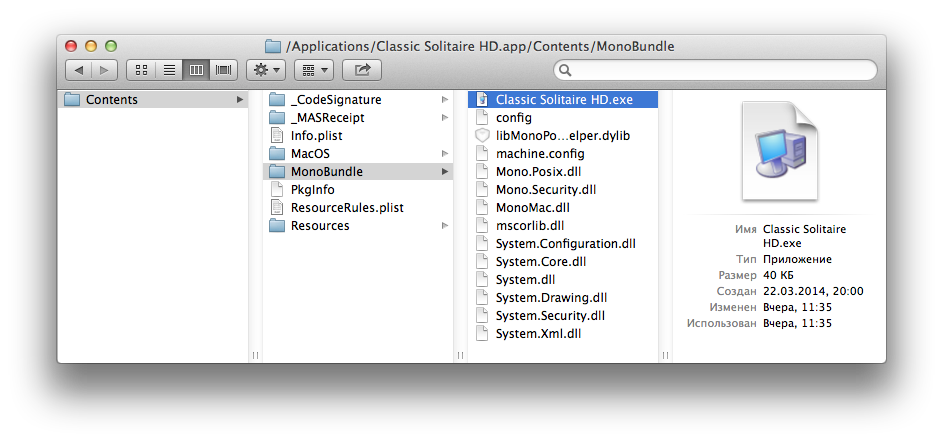
Task: Open the item arrangement dropdown
Action: click(314, 70)
